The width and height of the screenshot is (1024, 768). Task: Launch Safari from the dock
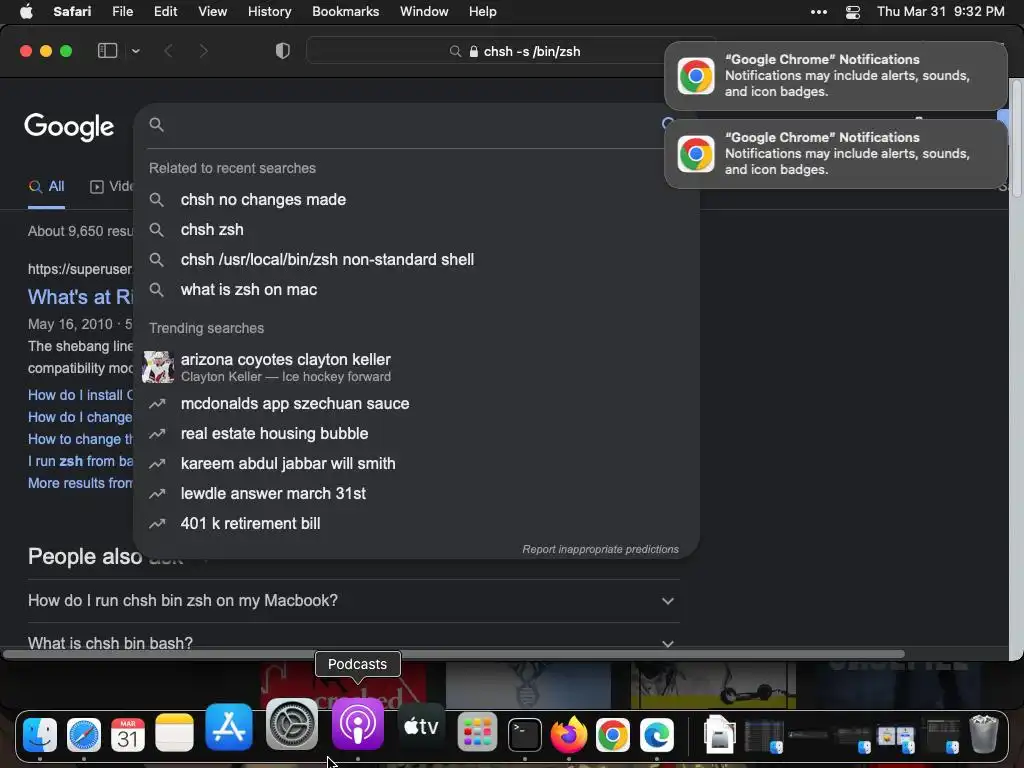coord(84,735)
